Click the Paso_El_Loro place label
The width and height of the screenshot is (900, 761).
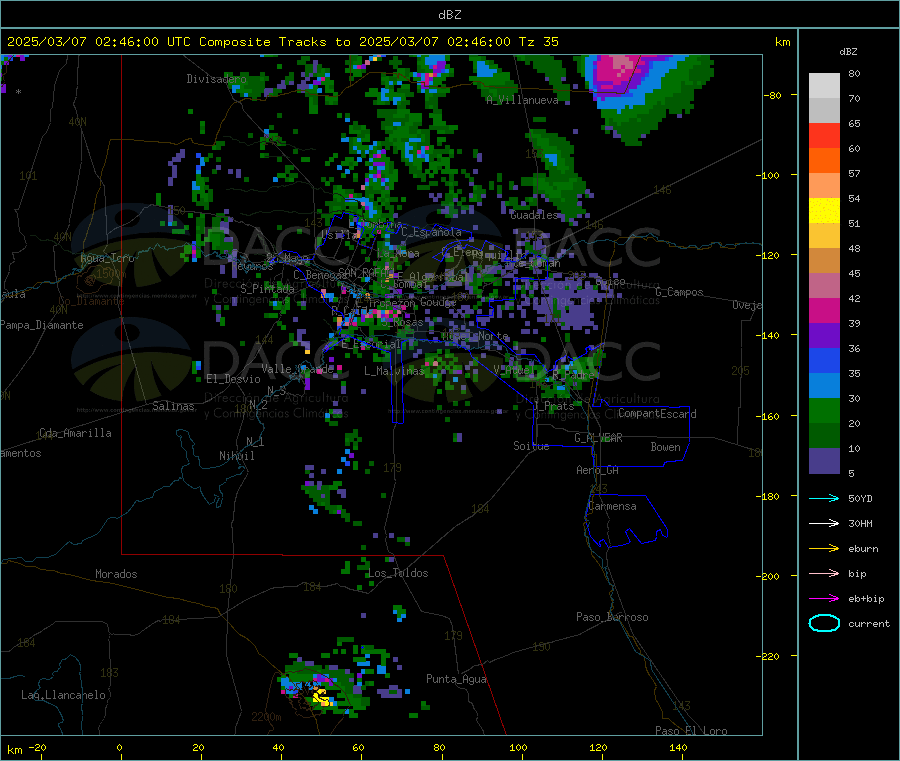click(x=691, y=731)
